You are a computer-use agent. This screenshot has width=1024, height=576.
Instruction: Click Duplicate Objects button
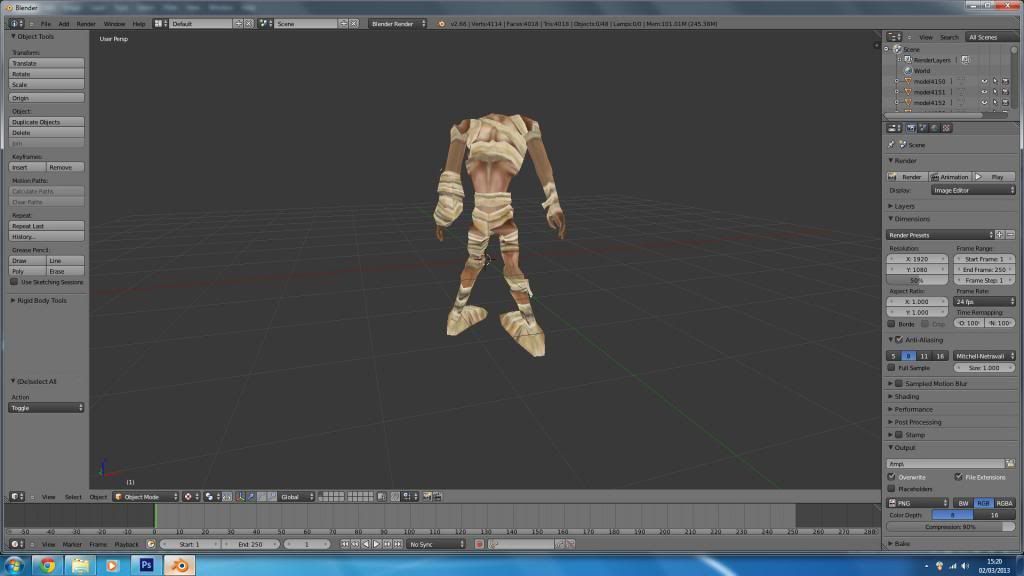(46, 122)
